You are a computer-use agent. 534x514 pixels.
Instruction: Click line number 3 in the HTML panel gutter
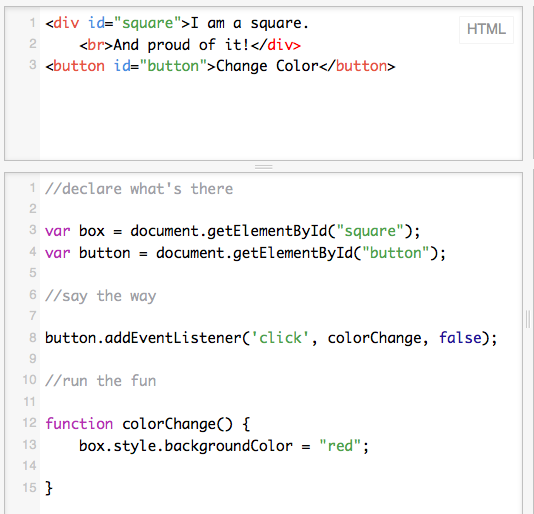pos(32,65)
